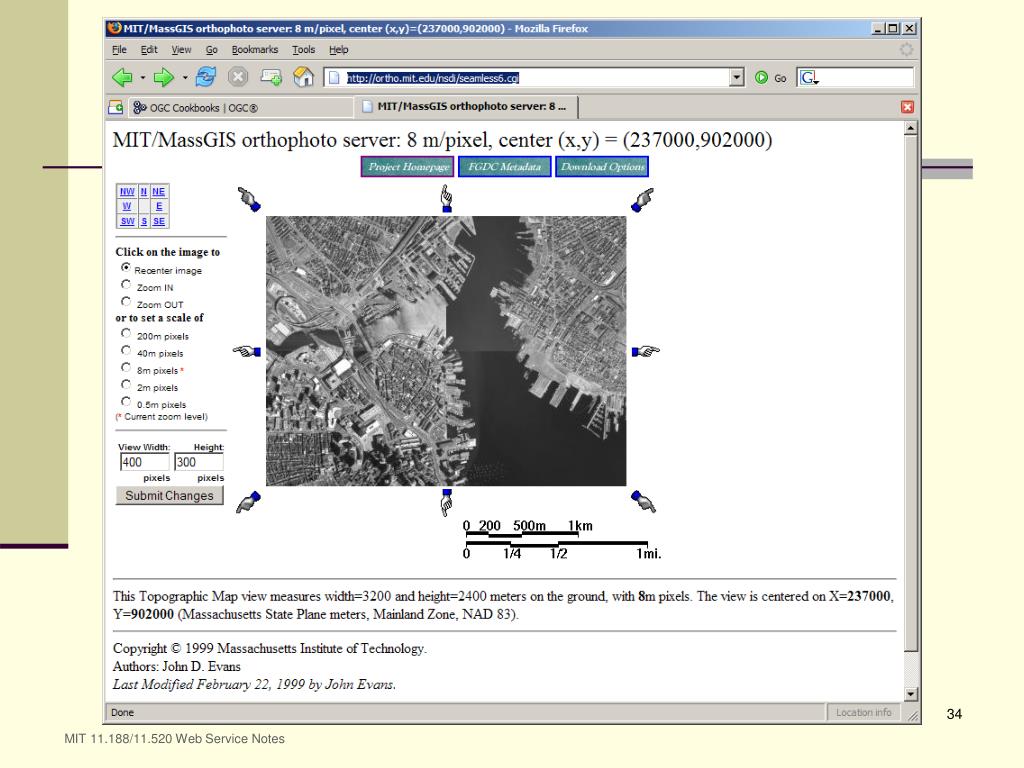This screenshot has height=768, width=1024.
Task: Open the Help menu
Action: [x=338, y=50]
